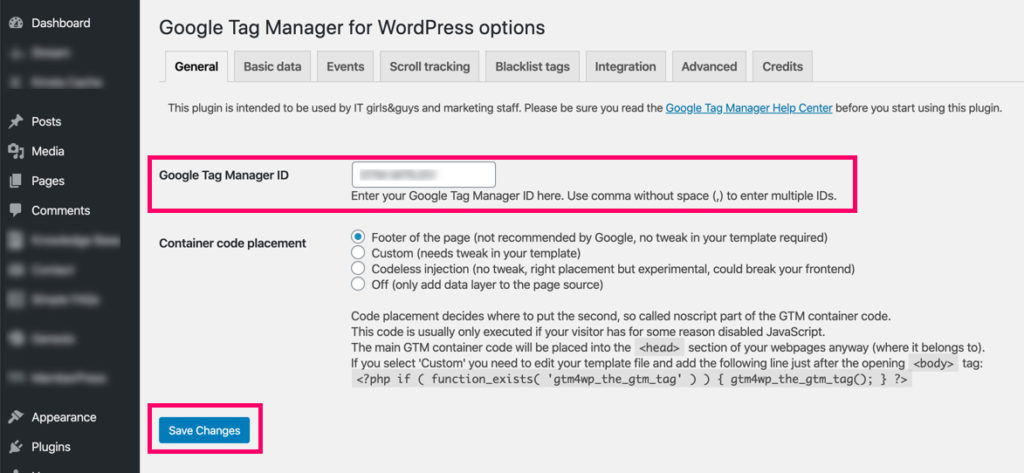Open the Scroll tracking tab
Image resolution: width=1024 pixels, height=473 pixels.
[x=430, y=67]
